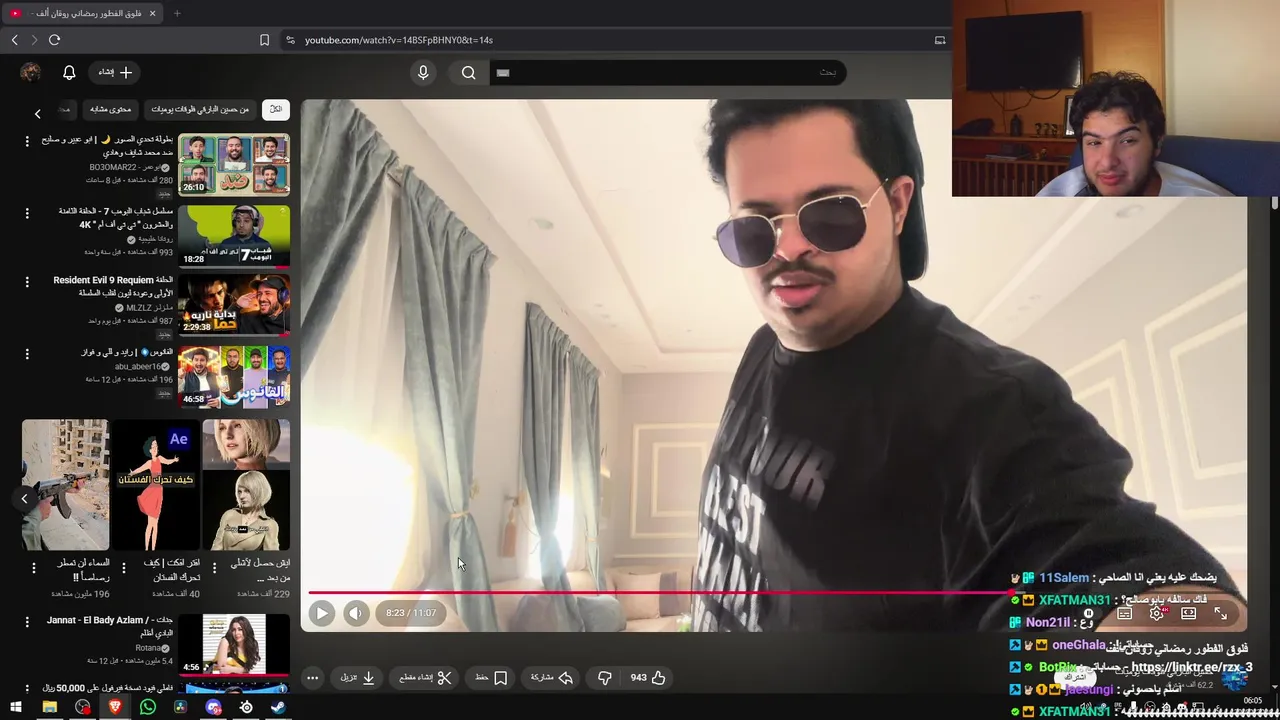Open the media picture-in-picture icon in address bar
The image size is (1280, 720).
click(940, 40)
